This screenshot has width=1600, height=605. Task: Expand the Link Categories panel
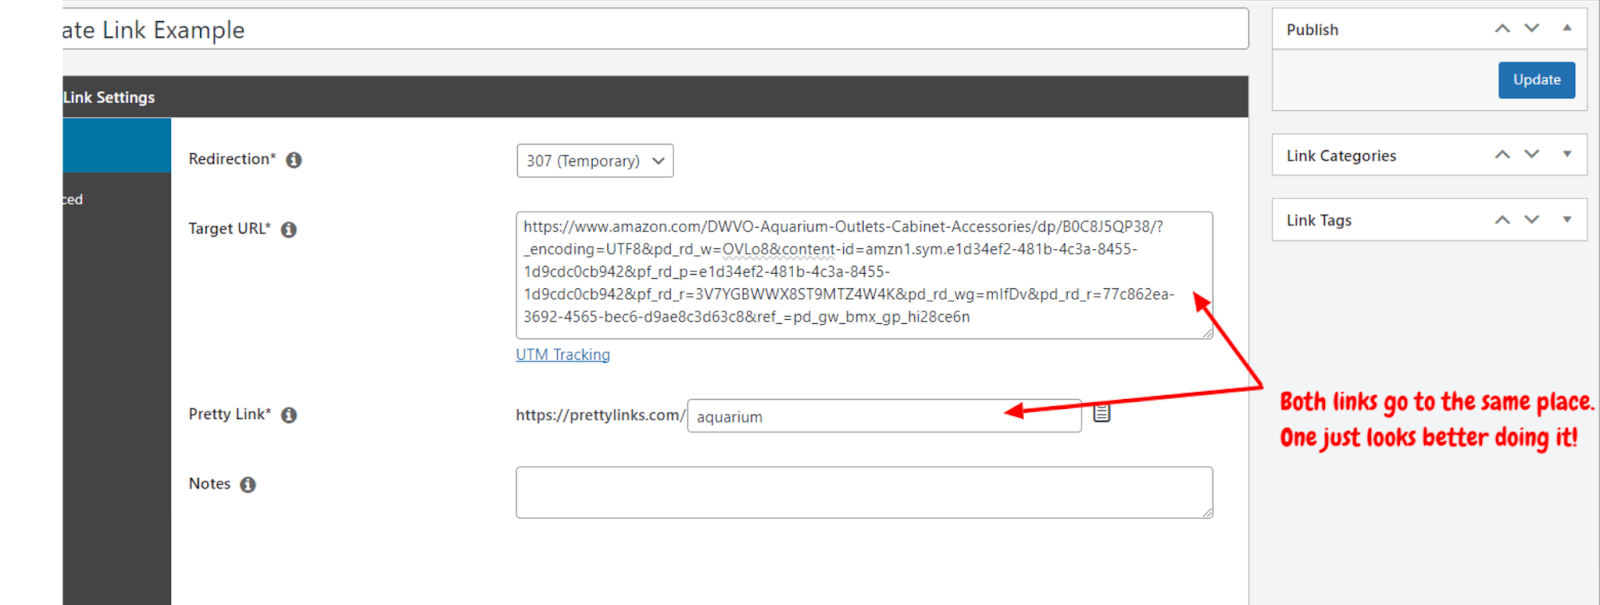1567,154
